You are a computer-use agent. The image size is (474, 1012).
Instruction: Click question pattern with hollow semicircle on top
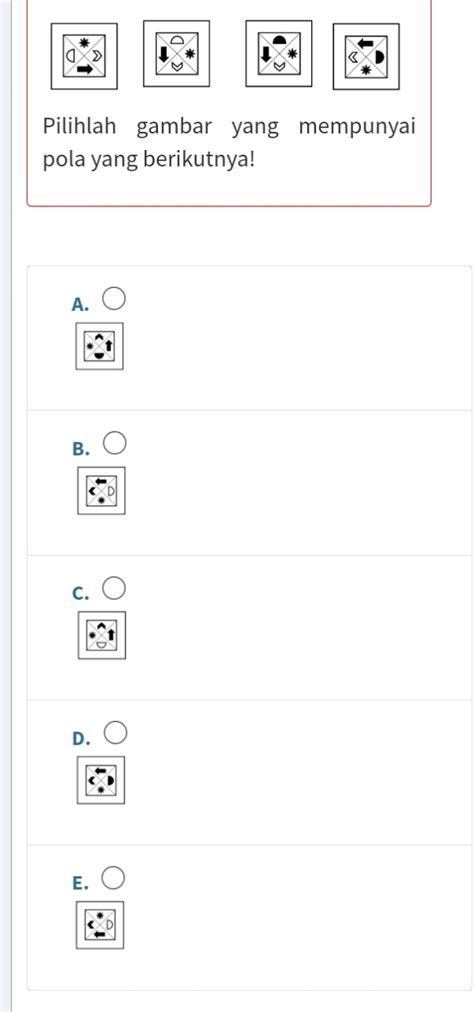coord(176,54)
